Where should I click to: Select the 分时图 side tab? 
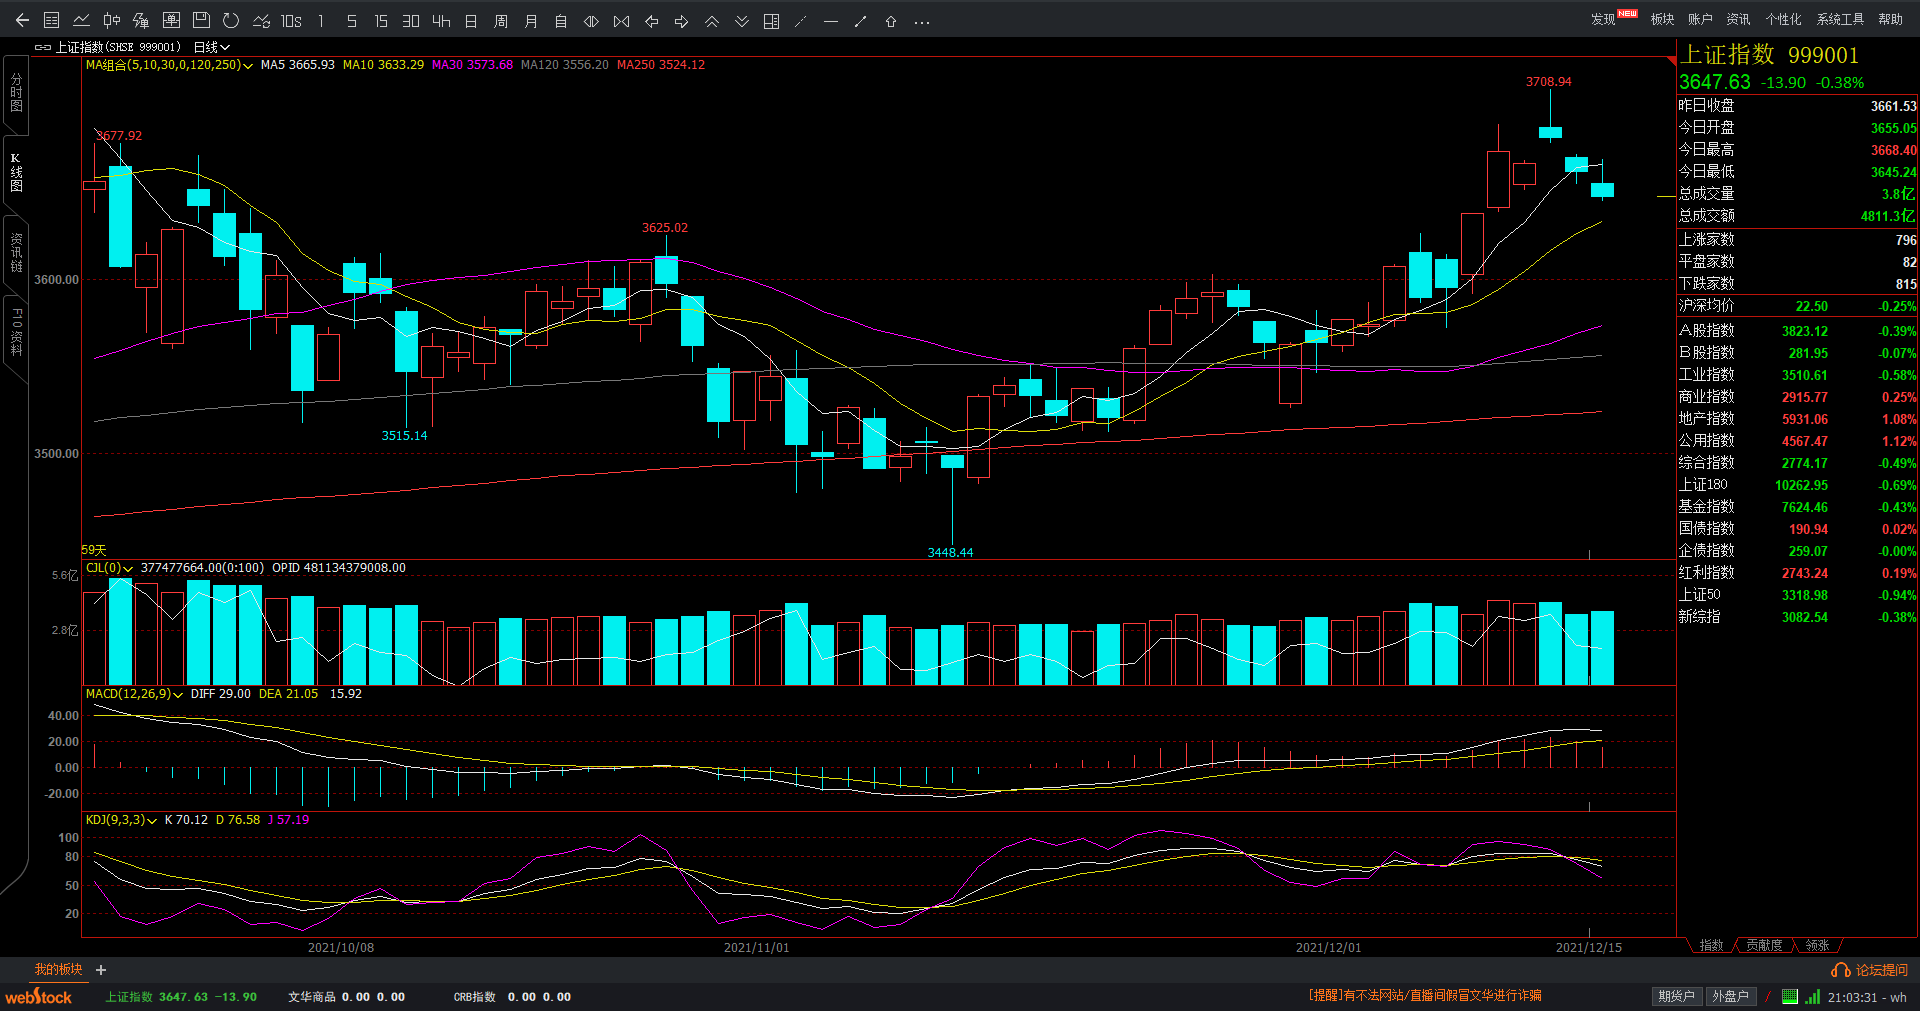16,92
